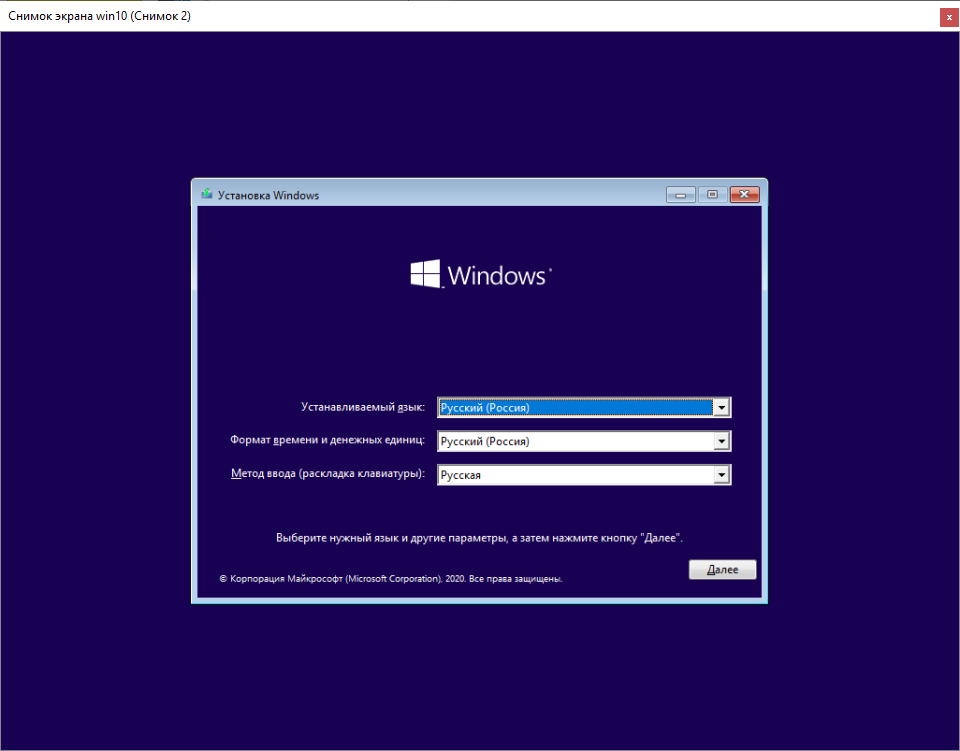960x751 pixels.
Task: Click the Выберите нужный язык instruction text
Action: [479, 538]
